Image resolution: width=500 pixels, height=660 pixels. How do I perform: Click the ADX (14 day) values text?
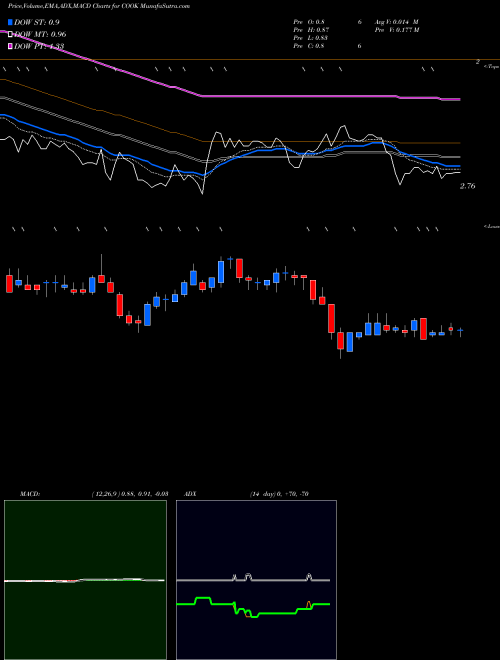coord(279,494)
